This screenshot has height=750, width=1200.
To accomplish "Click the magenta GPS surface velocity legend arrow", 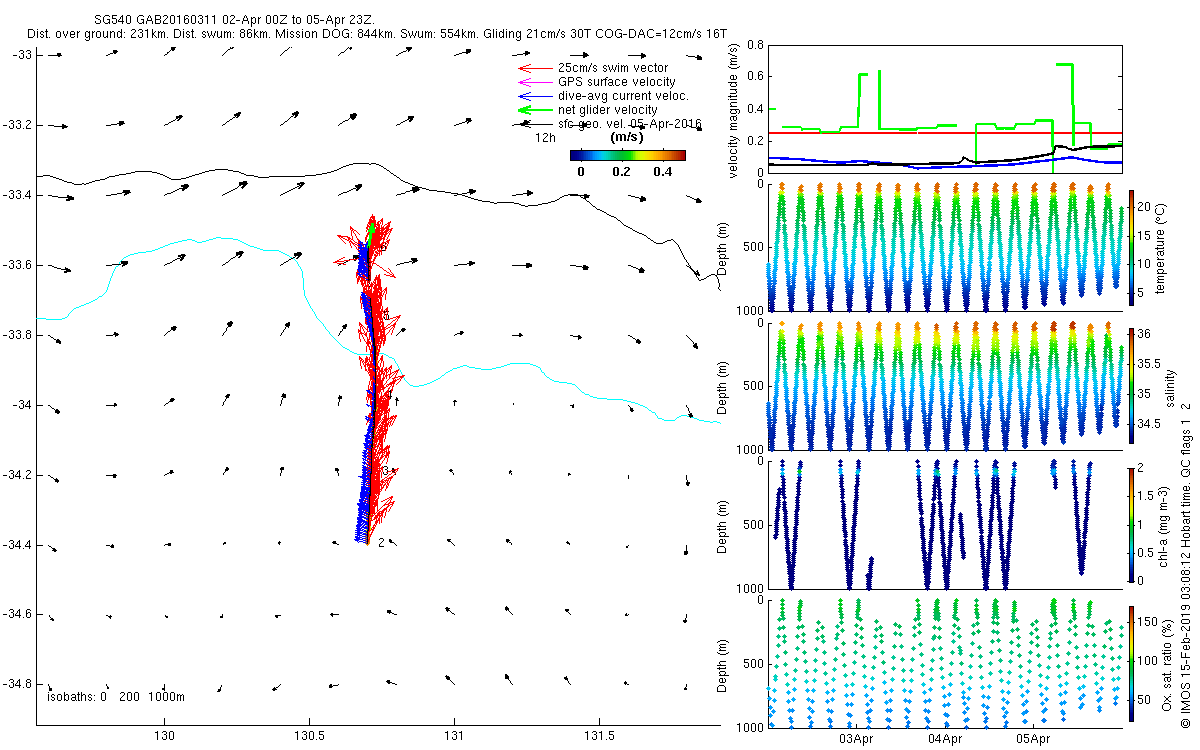I will coord(534,81).
